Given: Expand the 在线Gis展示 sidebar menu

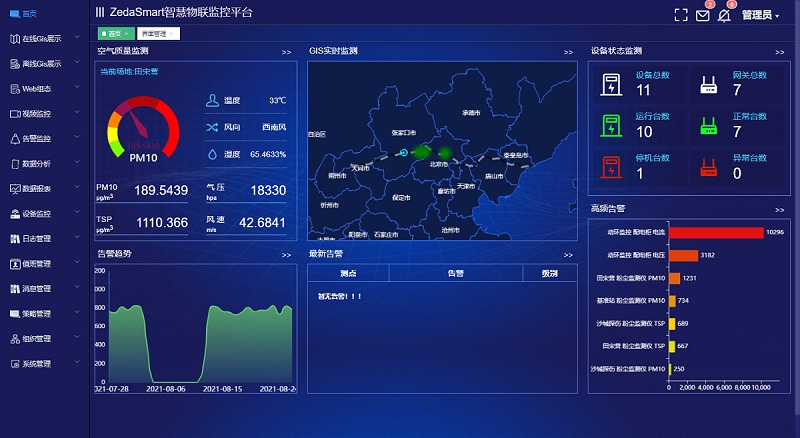Looking at the screenshot, I should pos(40,39).
